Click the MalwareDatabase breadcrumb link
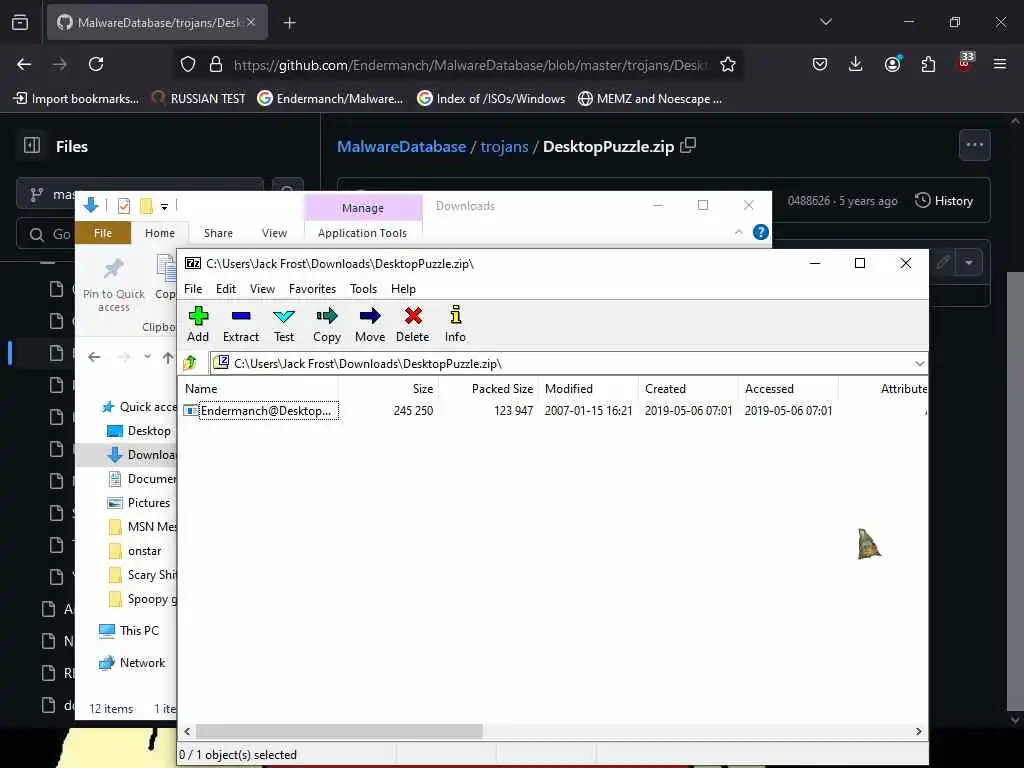This screenshot has width=1024, height=768. (401, 146)
